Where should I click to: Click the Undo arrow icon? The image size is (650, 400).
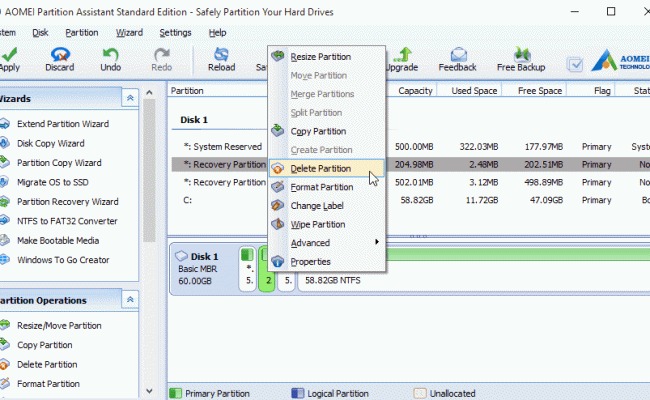[111, 54]
